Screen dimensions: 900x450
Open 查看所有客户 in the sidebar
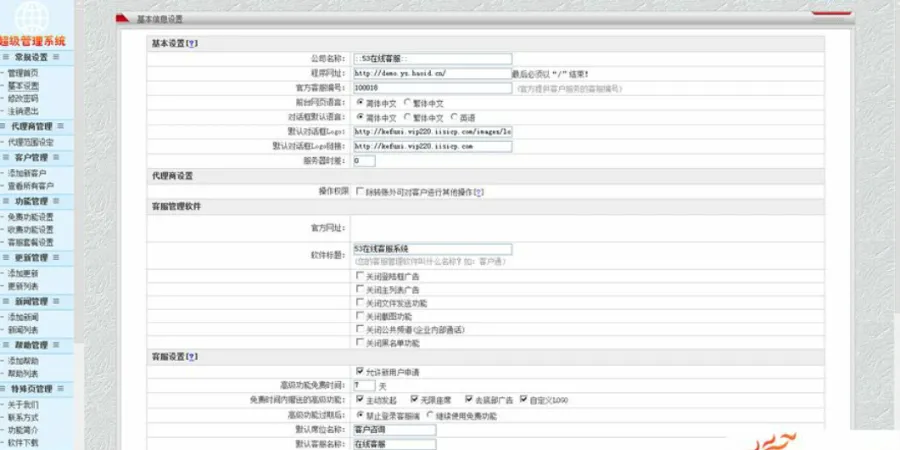[x=30, y=186]
